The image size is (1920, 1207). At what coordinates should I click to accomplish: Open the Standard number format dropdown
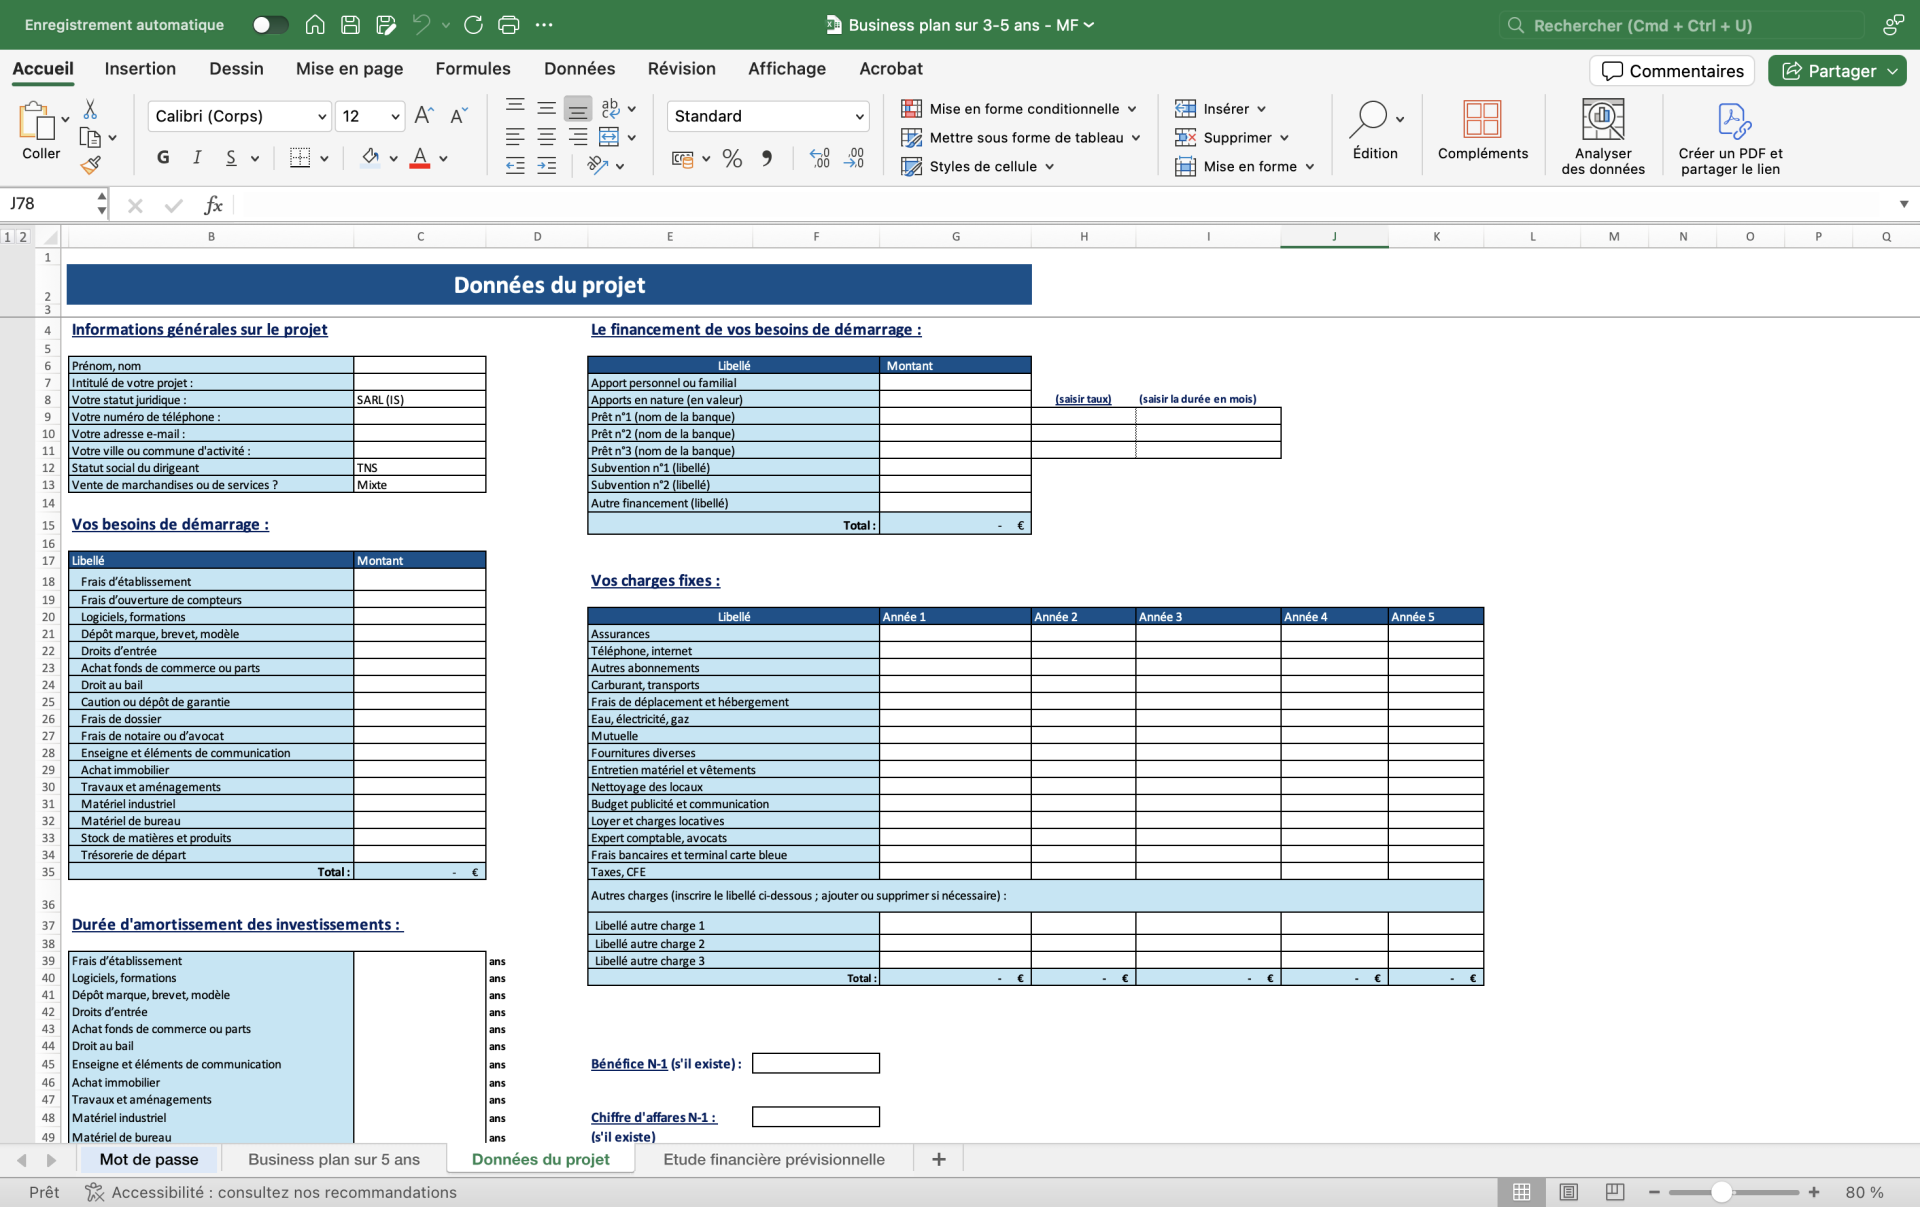pyautogui.click(x=859, y=117)
